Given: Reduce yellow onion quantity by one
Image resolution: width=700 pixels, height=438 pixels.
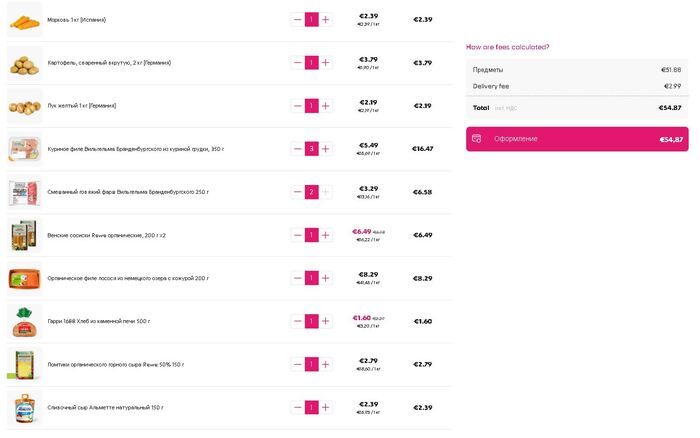Looking at the screenshot, I should coord(297,106).
